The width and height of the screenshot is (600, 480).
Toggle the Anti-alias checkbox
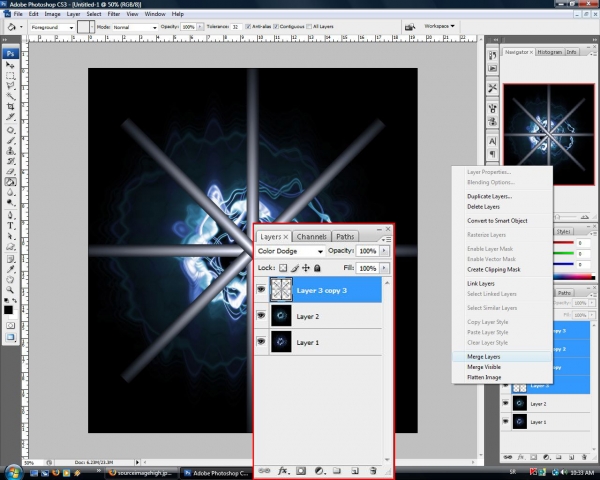pos(248,27)
